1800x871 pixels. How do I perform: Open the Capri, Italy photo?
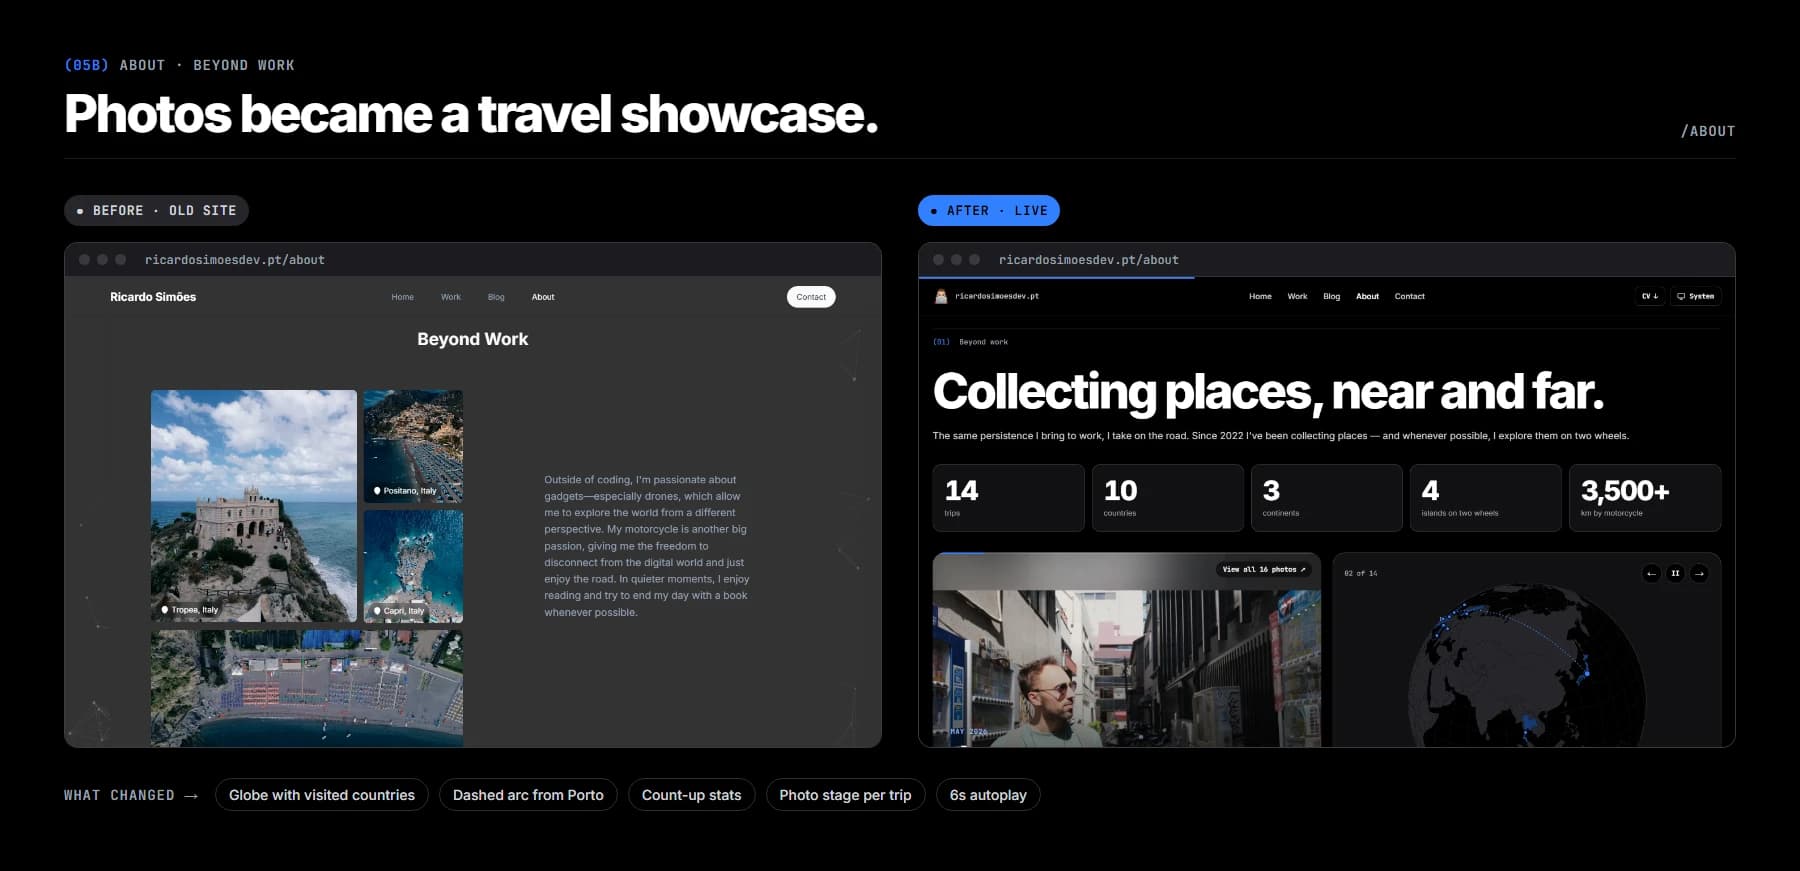click(x=413, y=567)
